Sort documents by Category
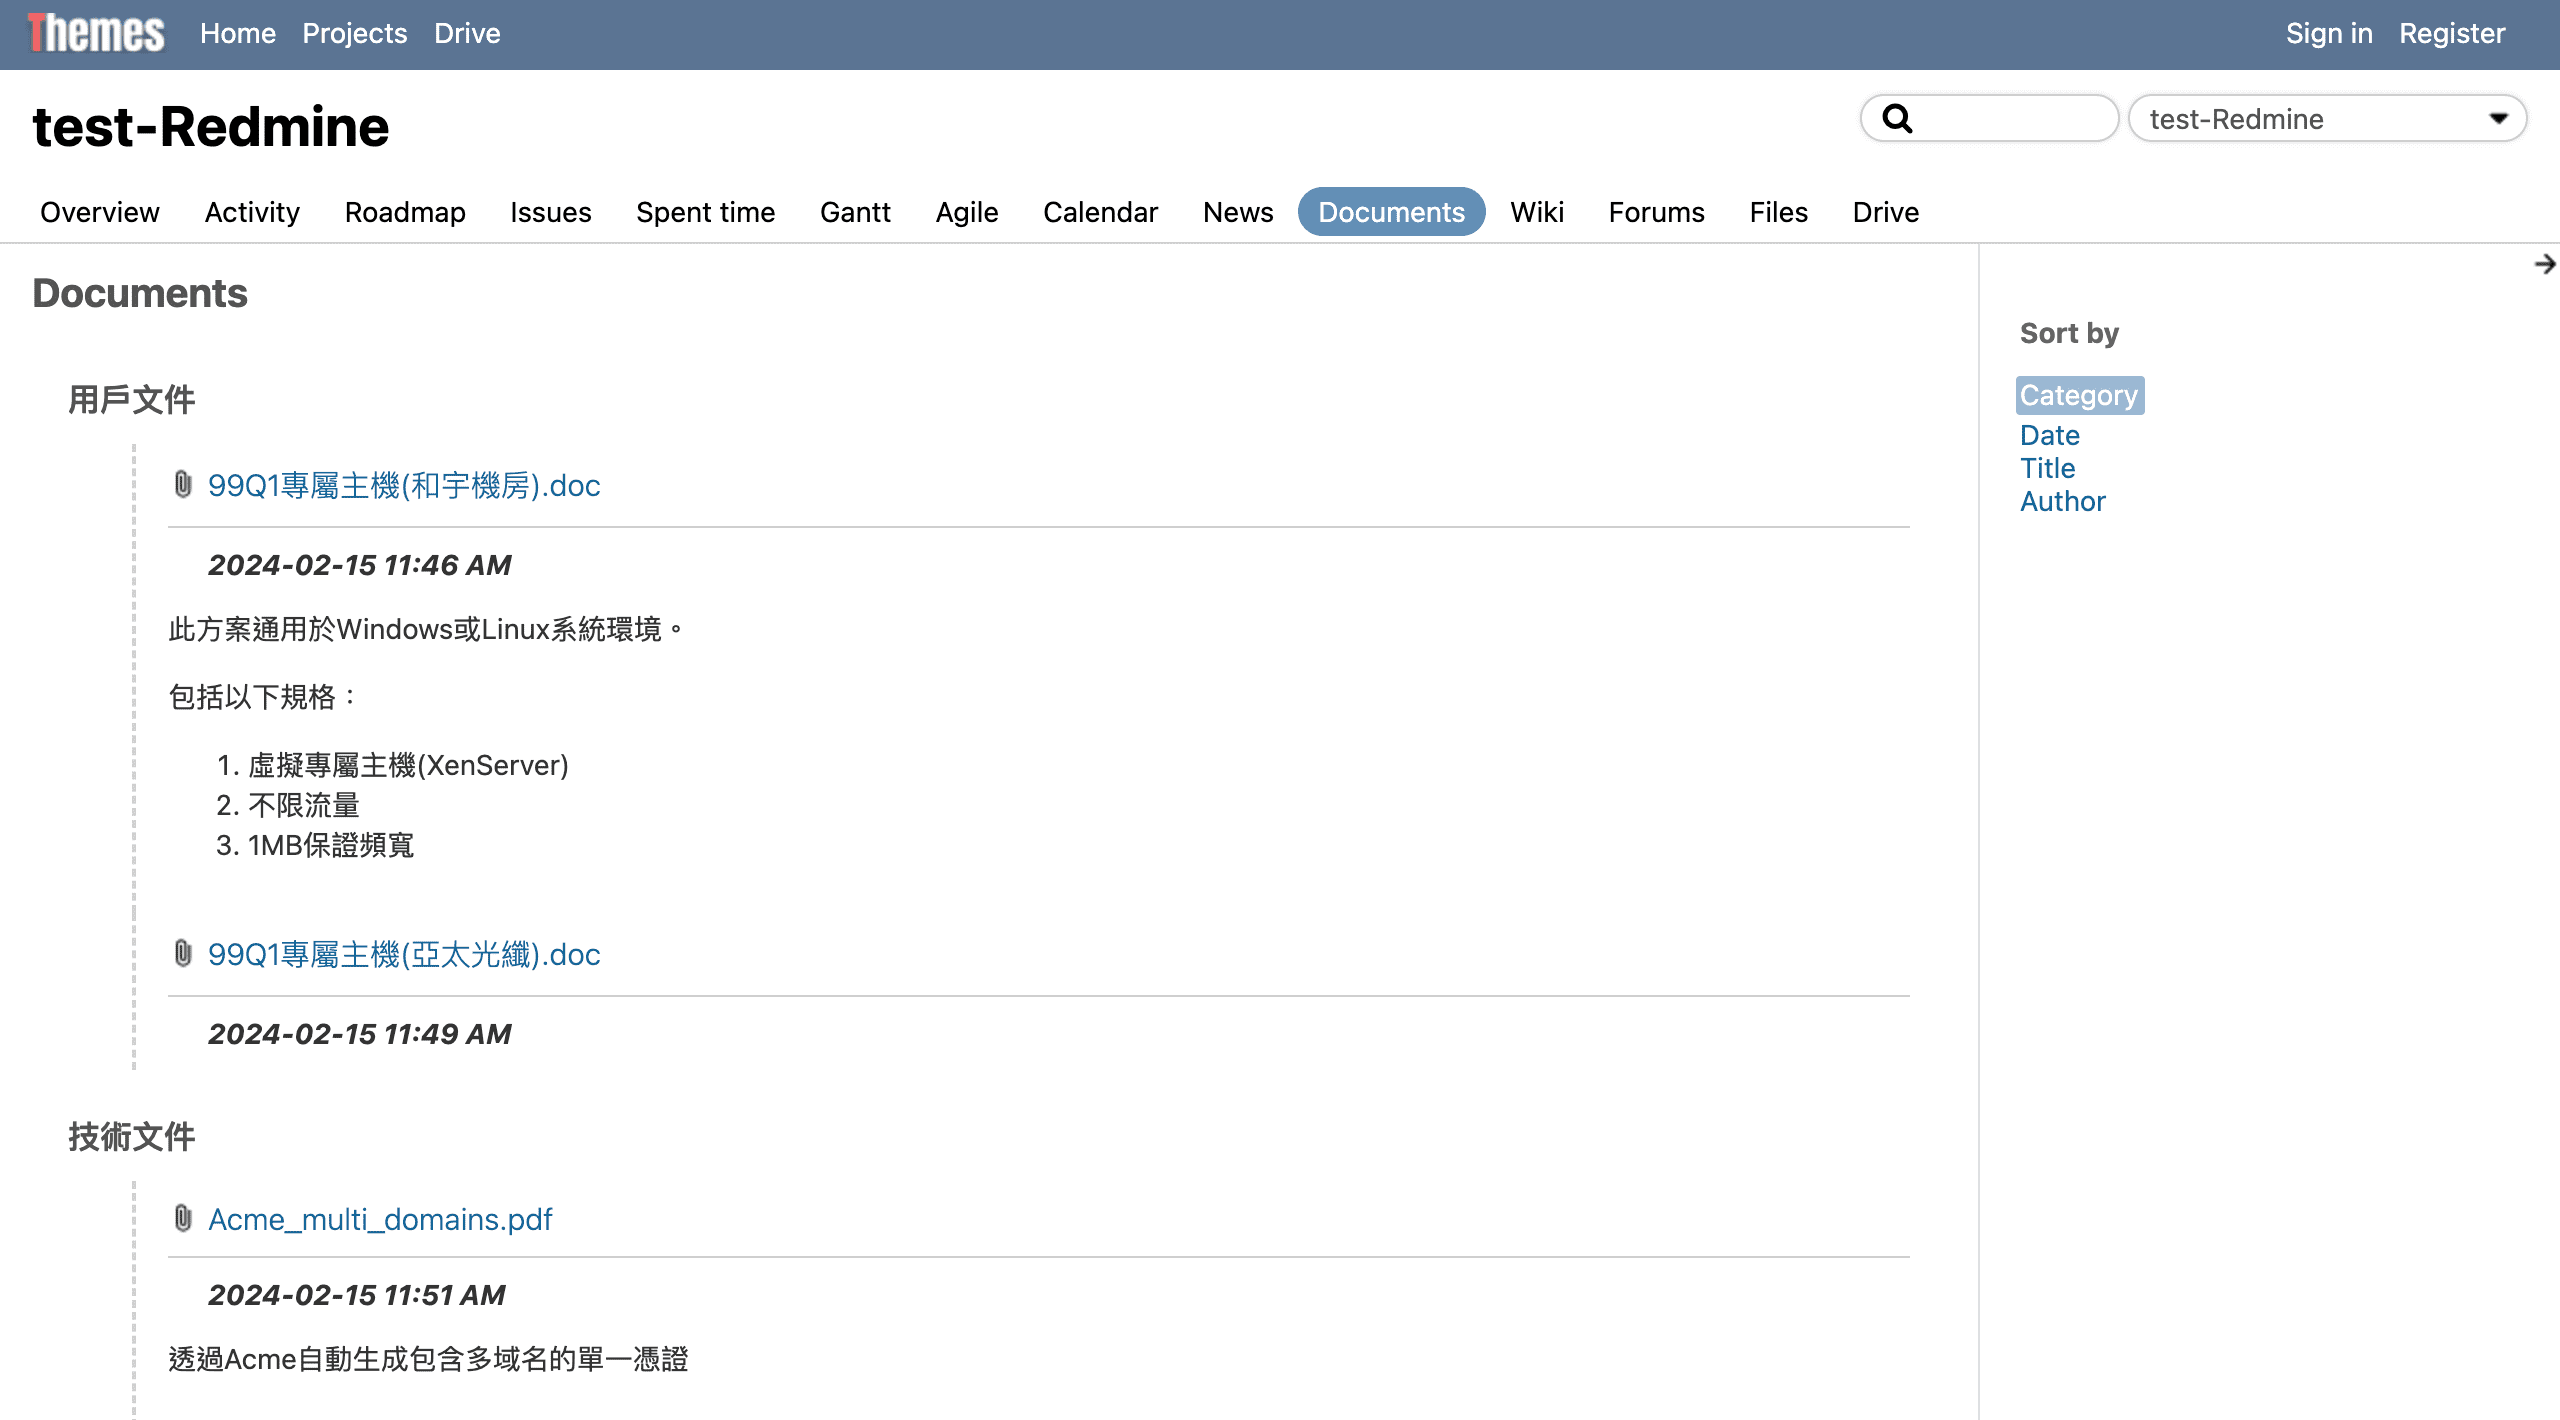Image resolution: width=2560 pixels, height=1420 pixels. click(x=2078, y=396)
